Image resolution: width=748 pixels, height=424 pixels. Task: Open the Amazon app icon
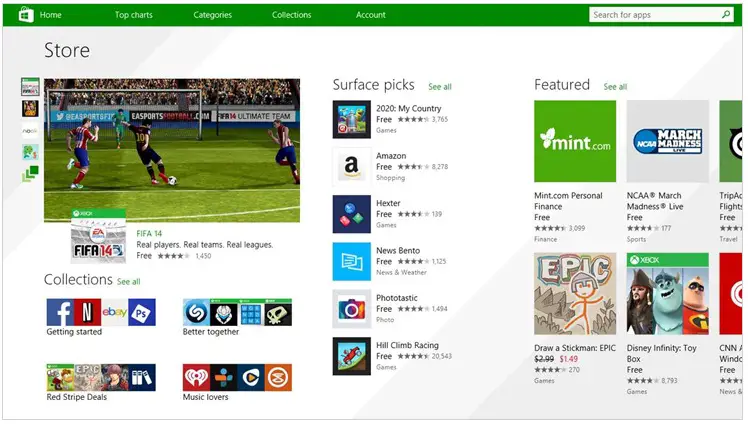pos(352,166)
